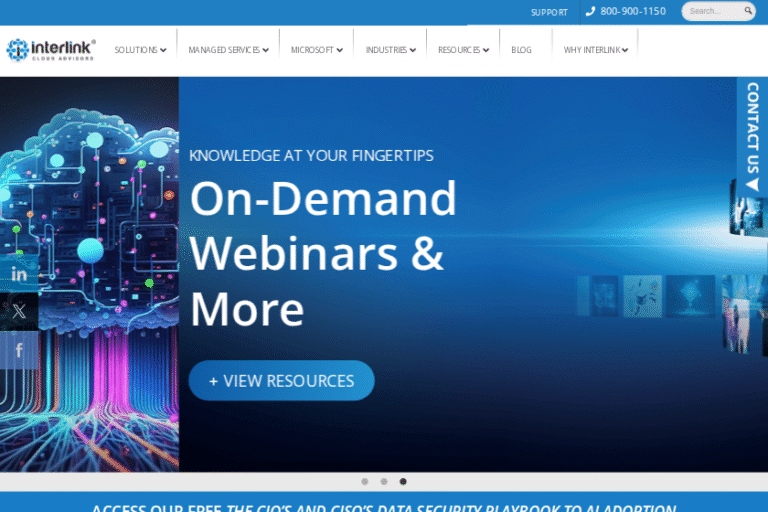This screenshot has height=512, width=768.
Task: Go to the second carousel slide dot
Action: [383, 481]
